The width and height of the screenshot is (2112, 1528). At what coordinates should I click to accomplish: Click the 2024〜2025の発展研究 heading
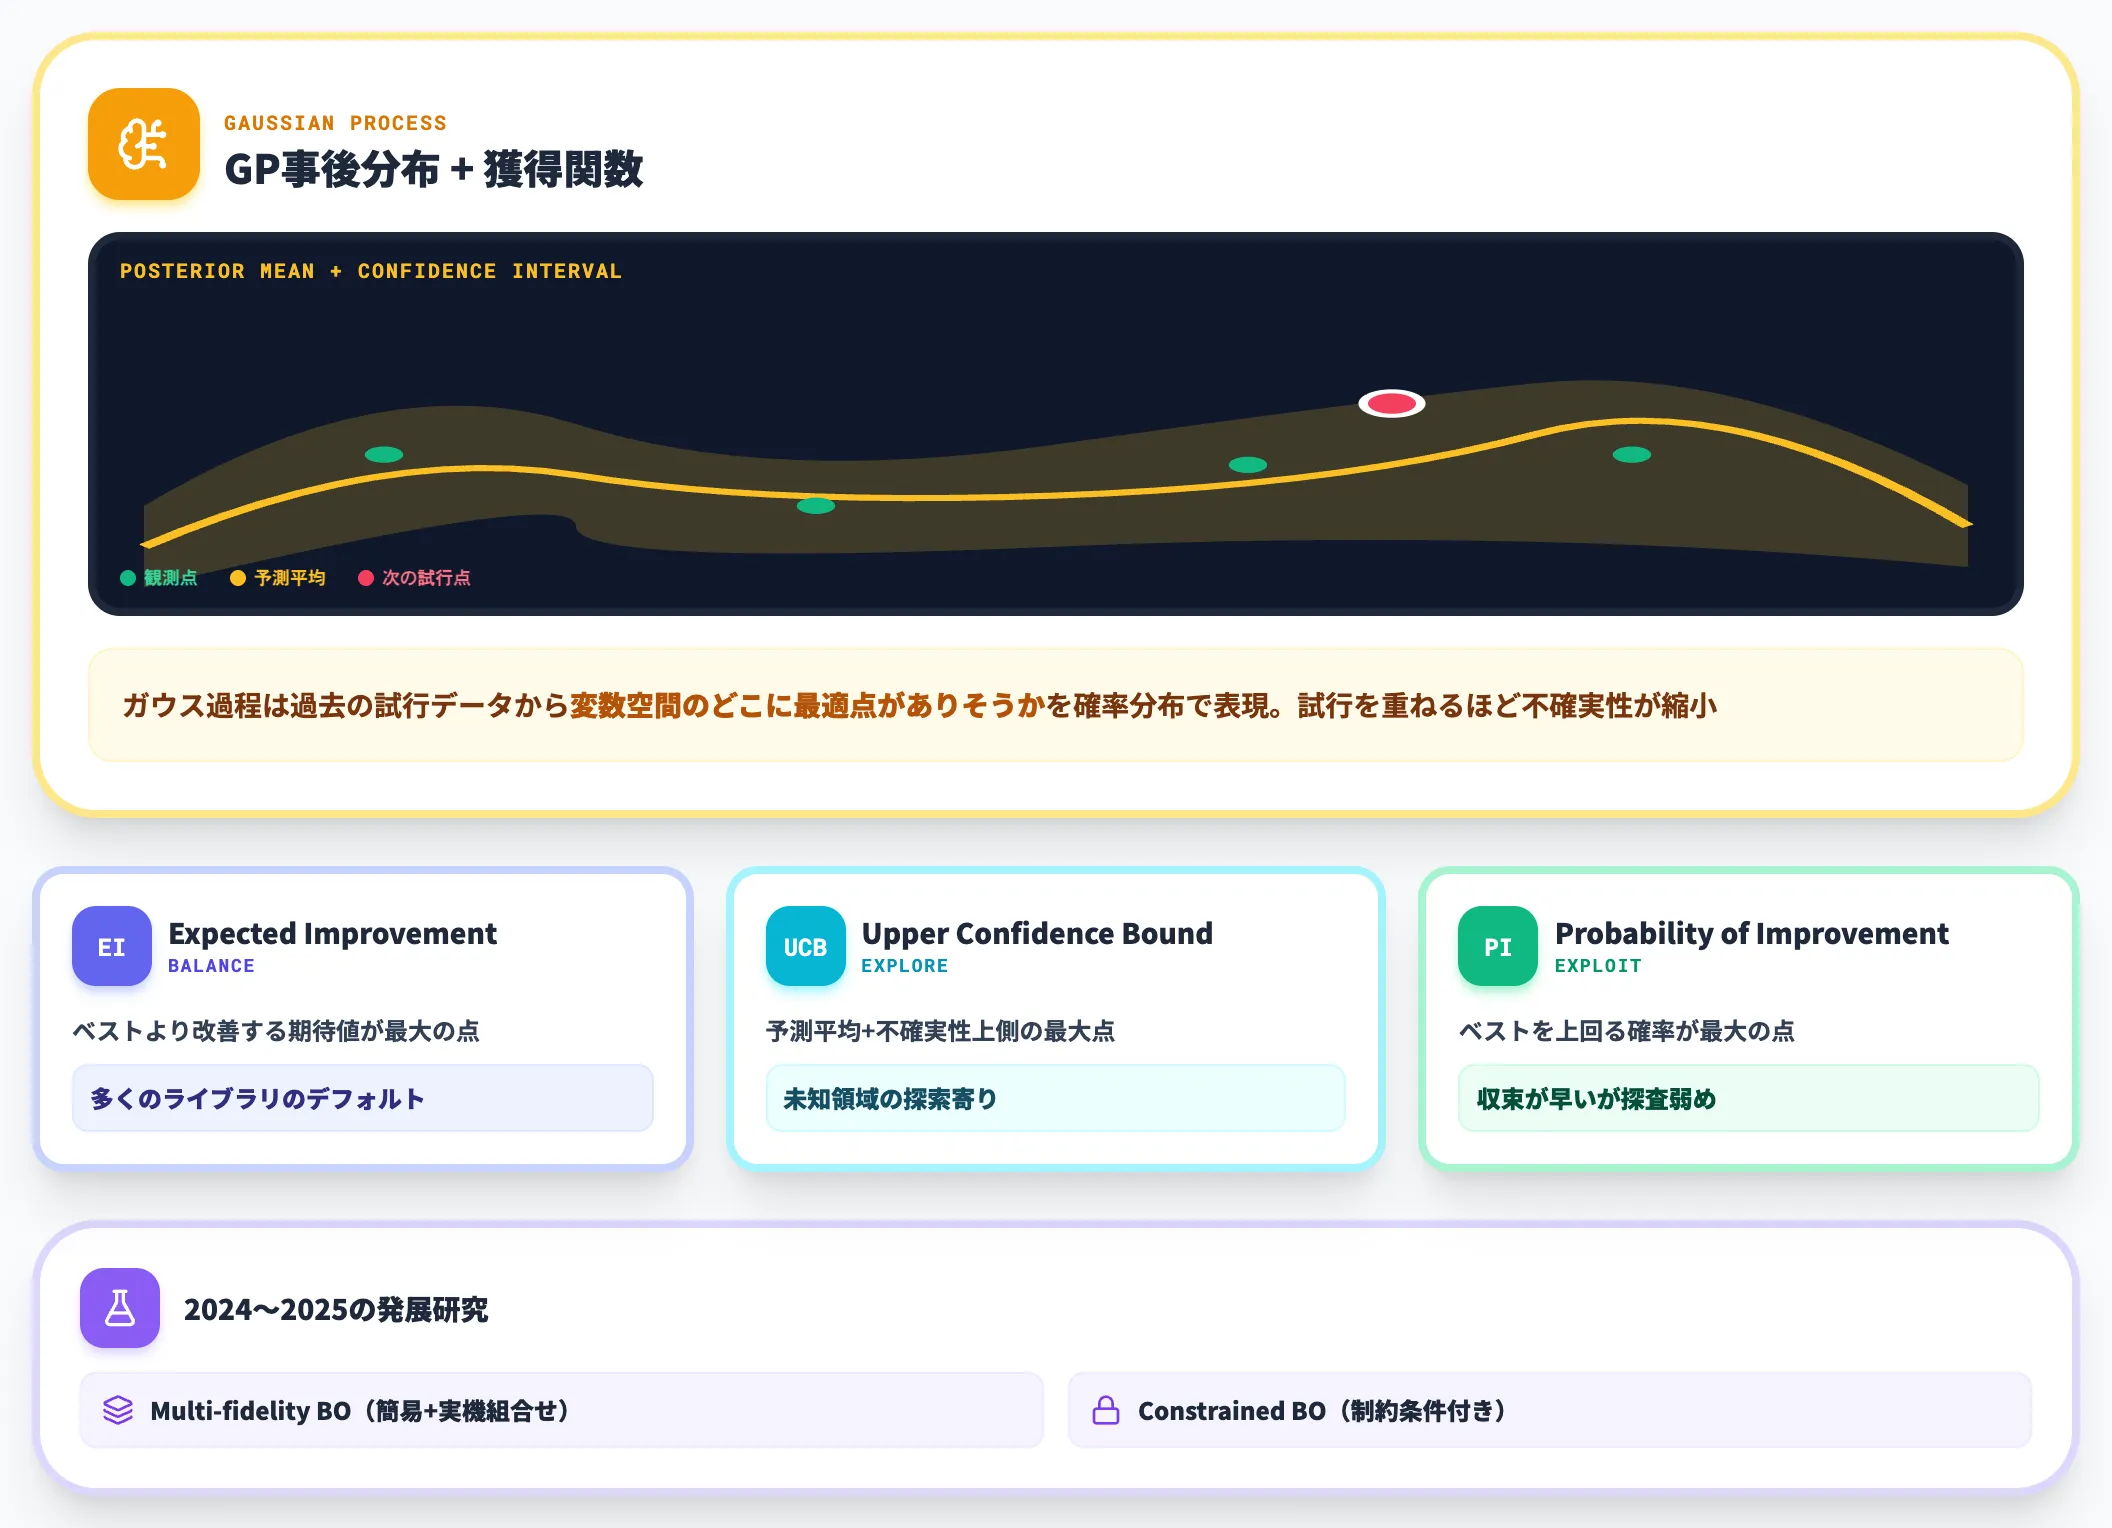336,1309
